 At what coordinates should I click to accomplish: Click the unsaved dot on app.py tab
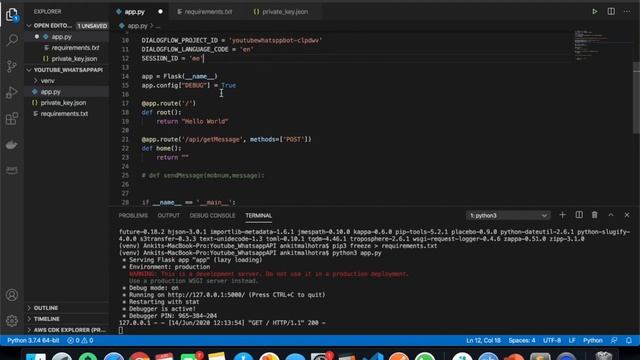160,12
